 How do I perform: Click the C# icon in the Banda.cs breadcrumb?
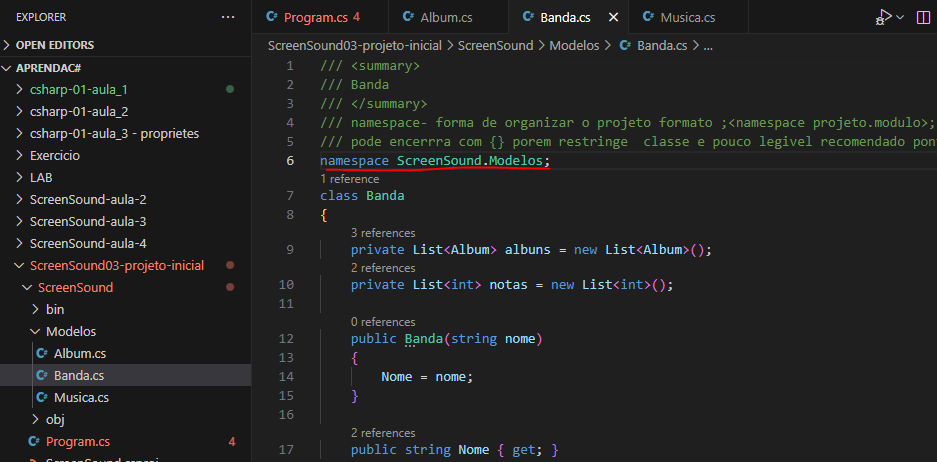[626, 45]
